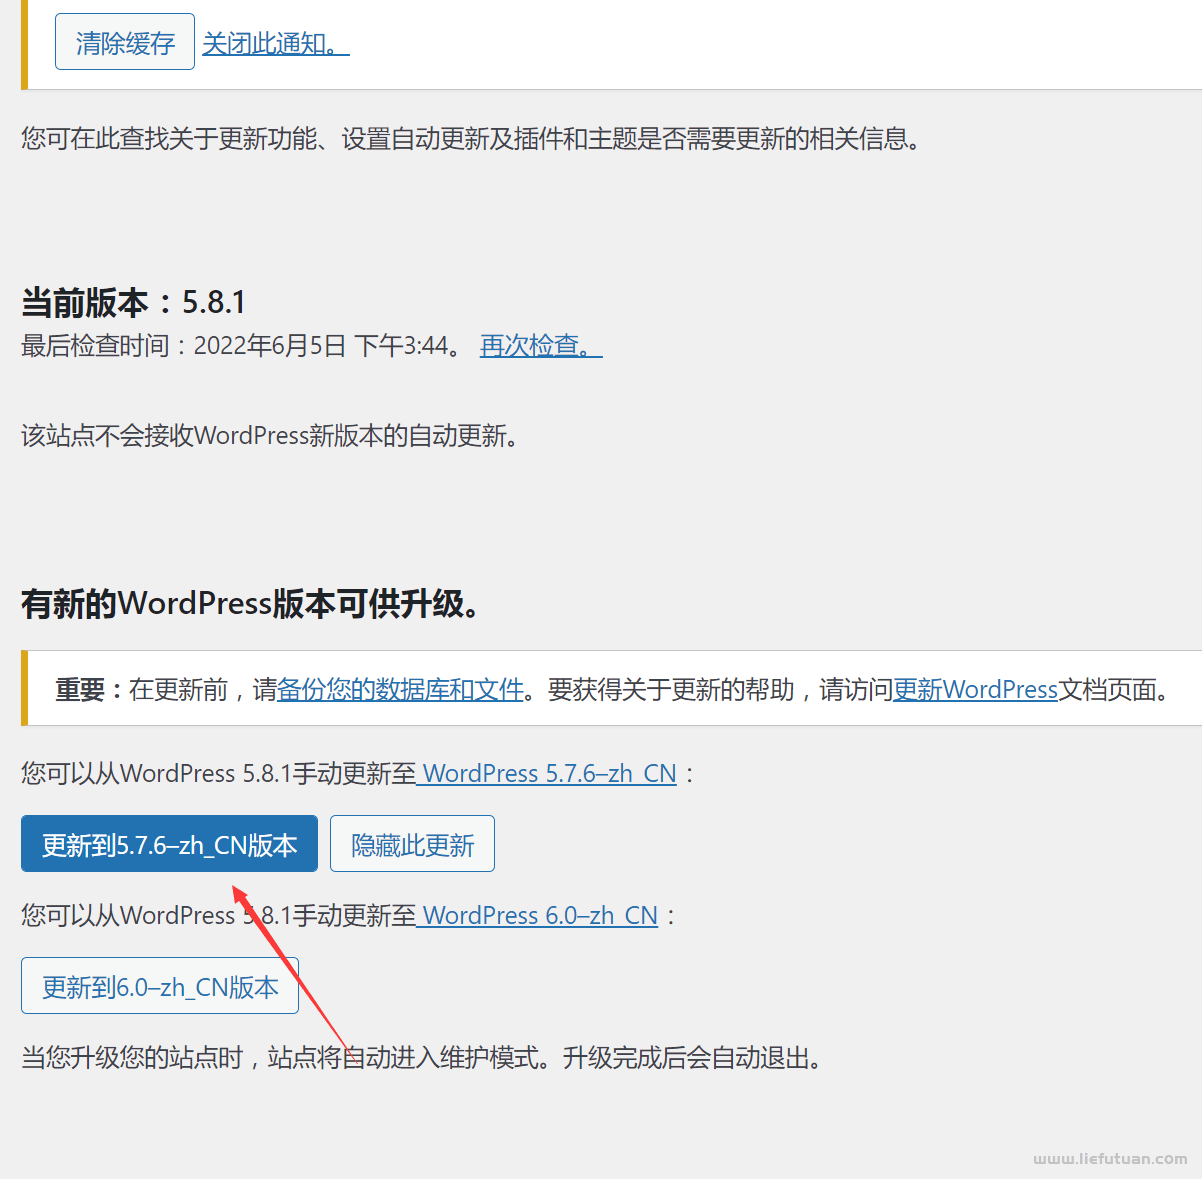This screenshot has width=1202, height=1179.
Task: Click 更新到6.0–zh_CN版本 button
Action: pos(160,986)
